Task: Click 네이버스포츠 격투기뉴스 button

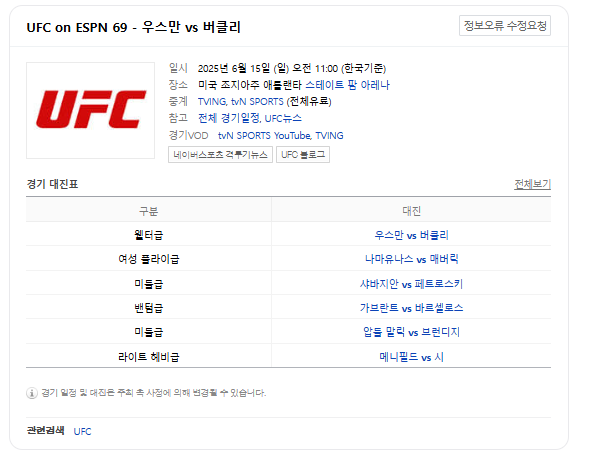Action: [x=220, y=155]
